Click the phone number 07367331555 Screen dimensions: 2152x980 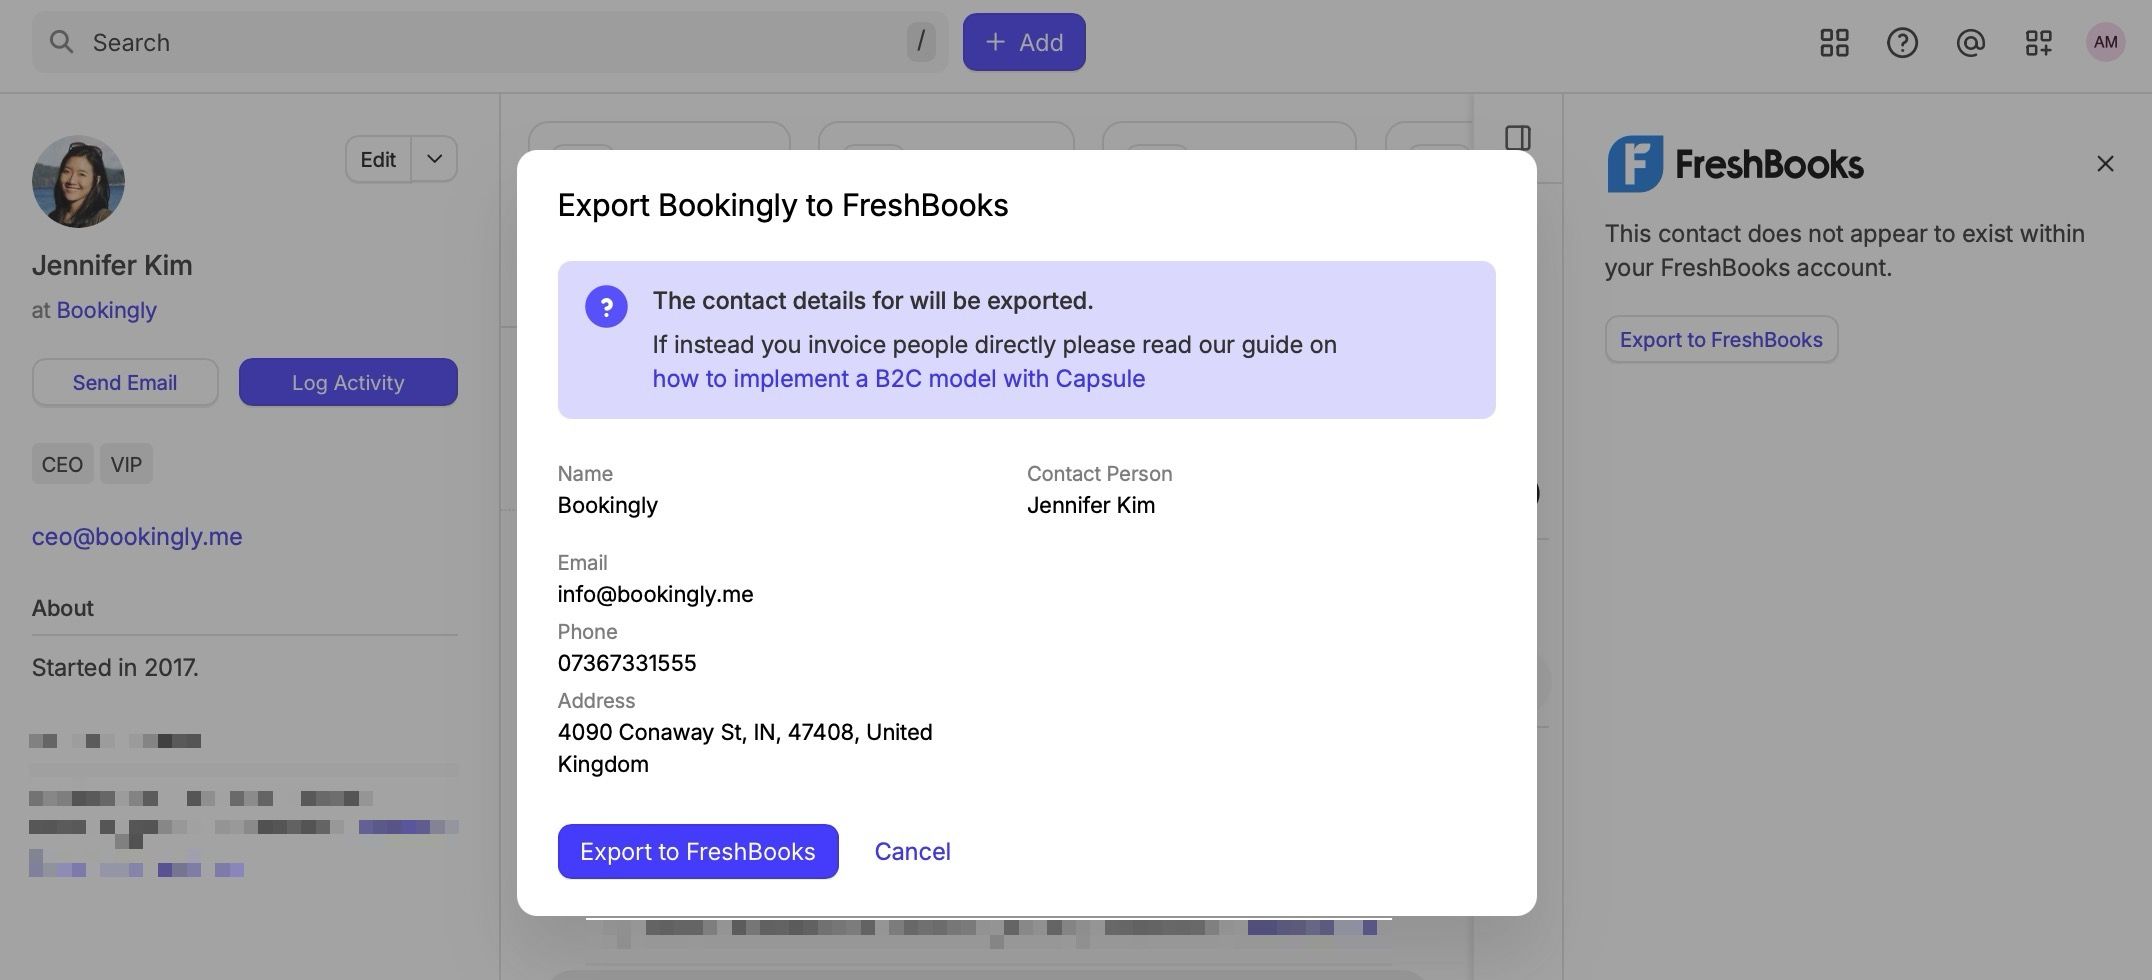[627, 663]
